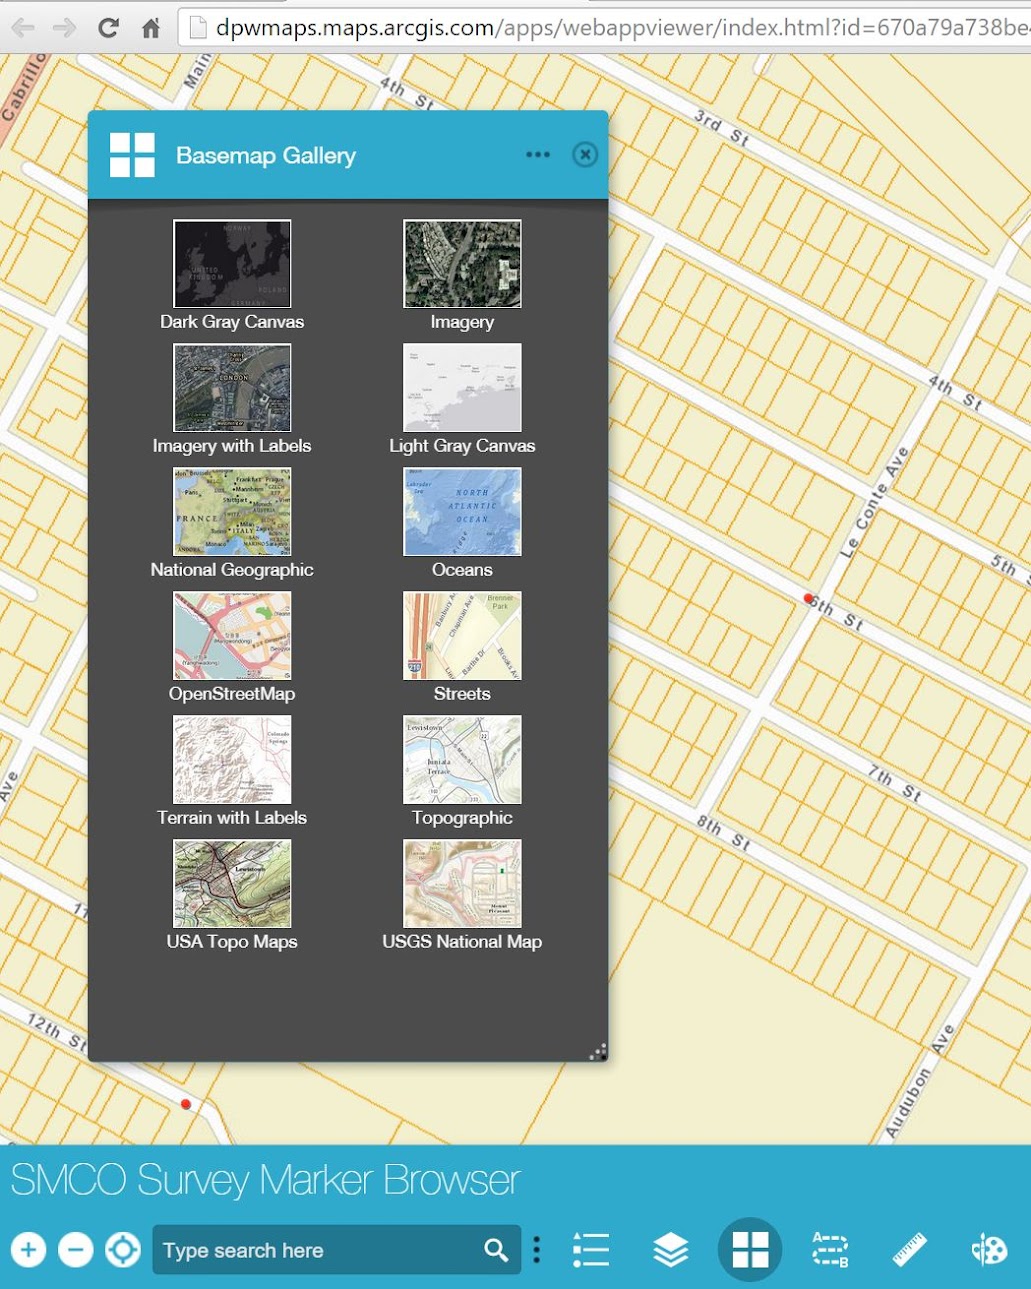Click the browser back arrow
1031x1289 pixels.
pyautogui.click(x=23, y=28)
